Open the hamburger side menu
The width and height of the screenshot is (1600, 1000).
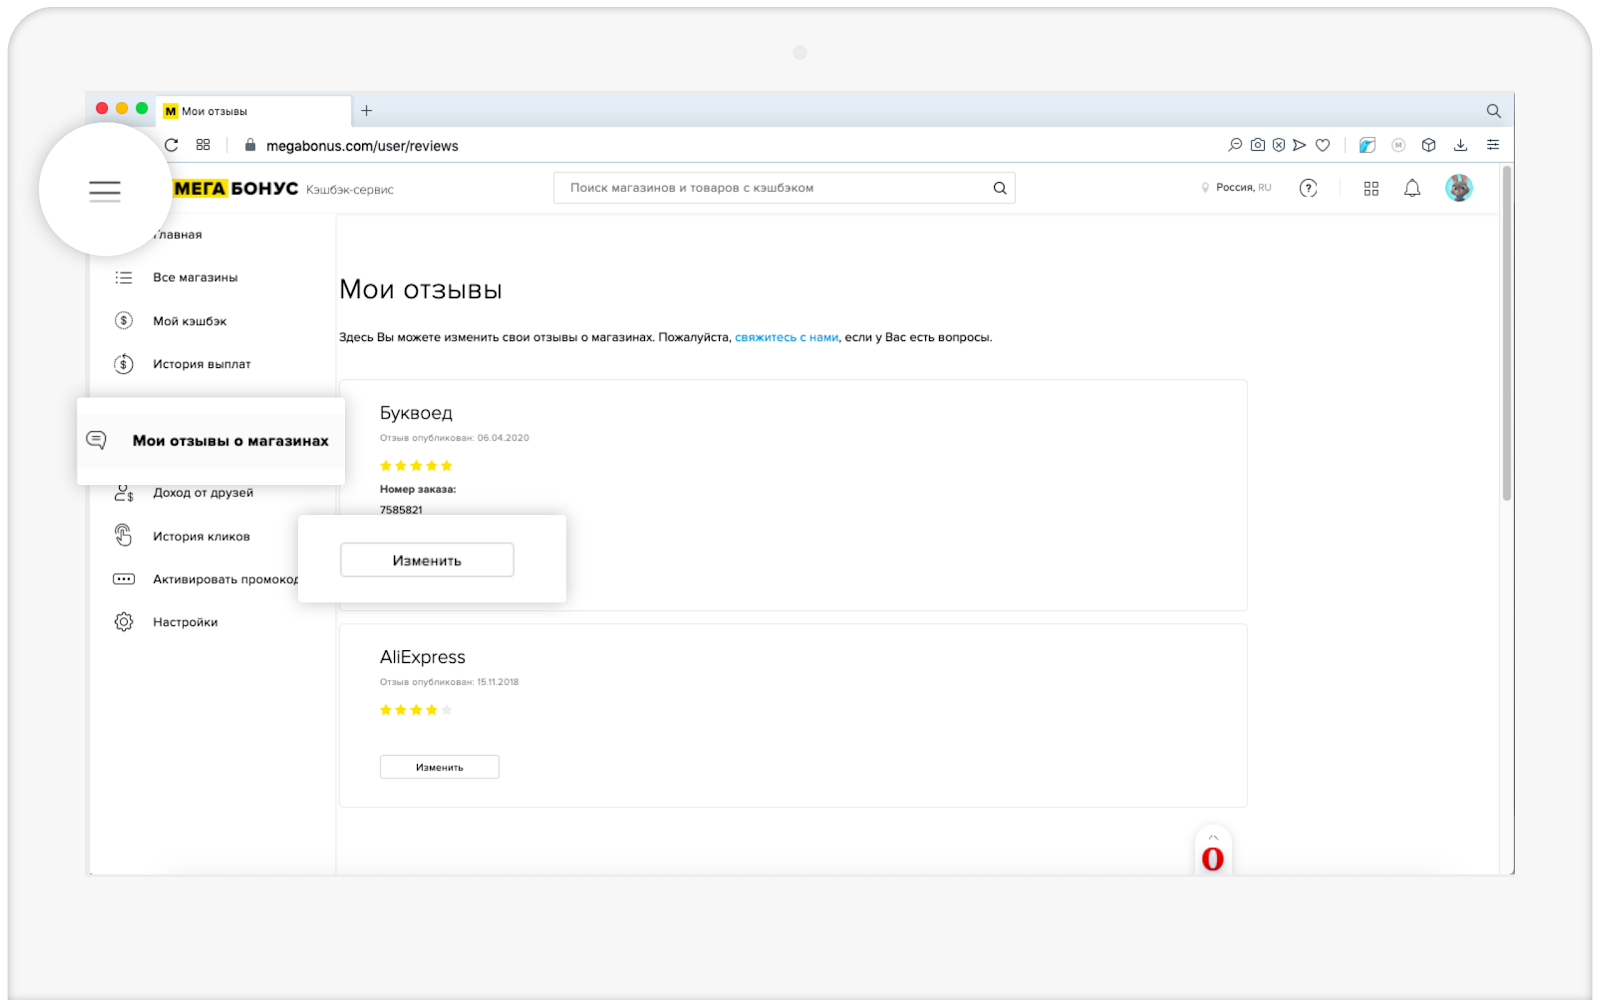[x=105, y=191]
